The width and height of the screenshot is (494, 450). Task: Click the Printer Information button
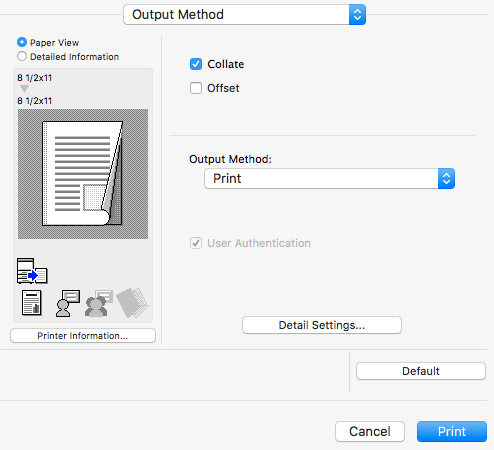(x=83, y=336)
